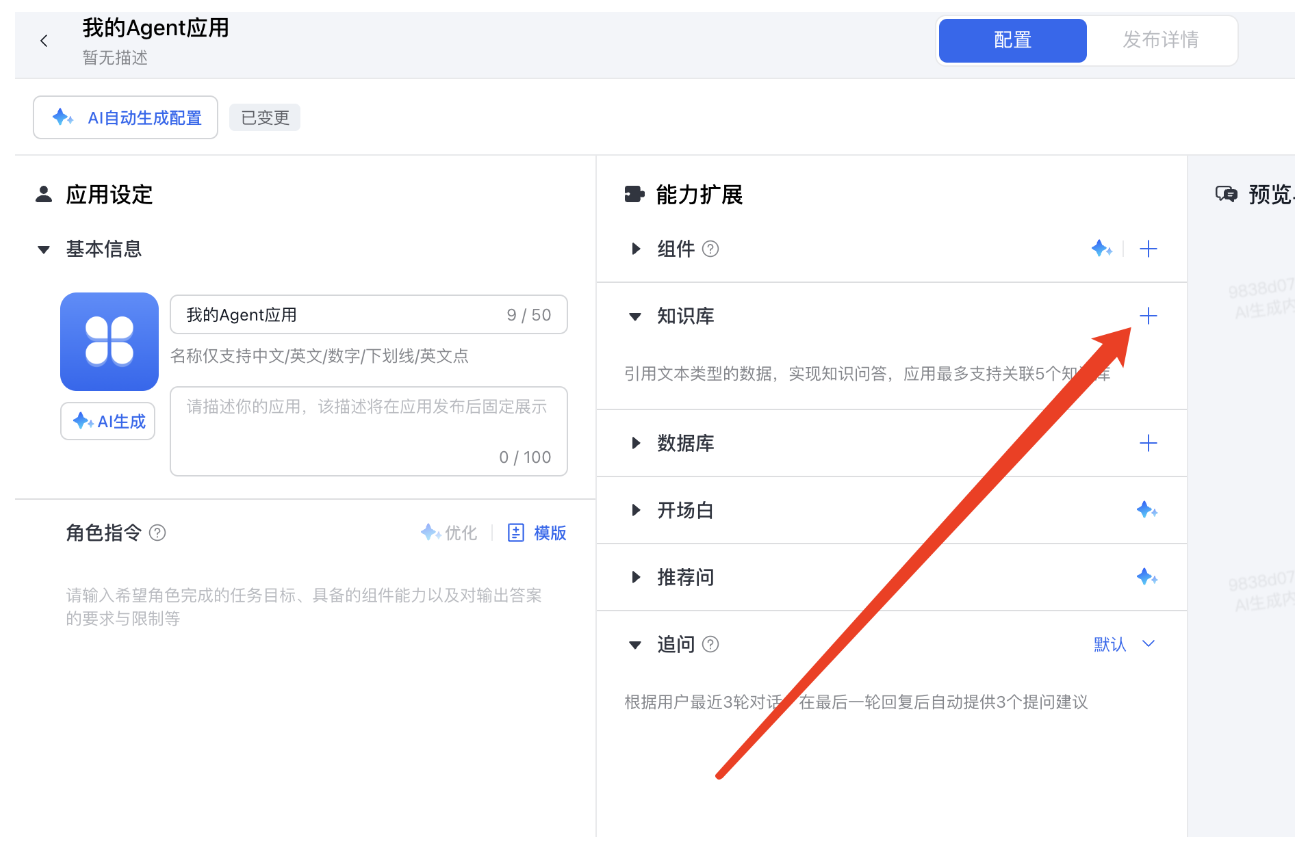Add a database with 数据库 plus icon
The height and width of the screenshot is (850, 1308).
click(x=1148, y=443)
